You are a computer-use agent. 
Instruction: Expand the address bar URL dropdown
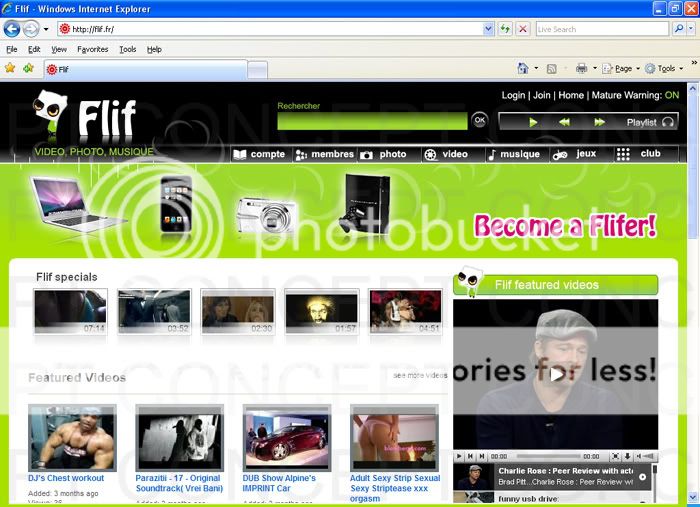(x=488, y=29)
